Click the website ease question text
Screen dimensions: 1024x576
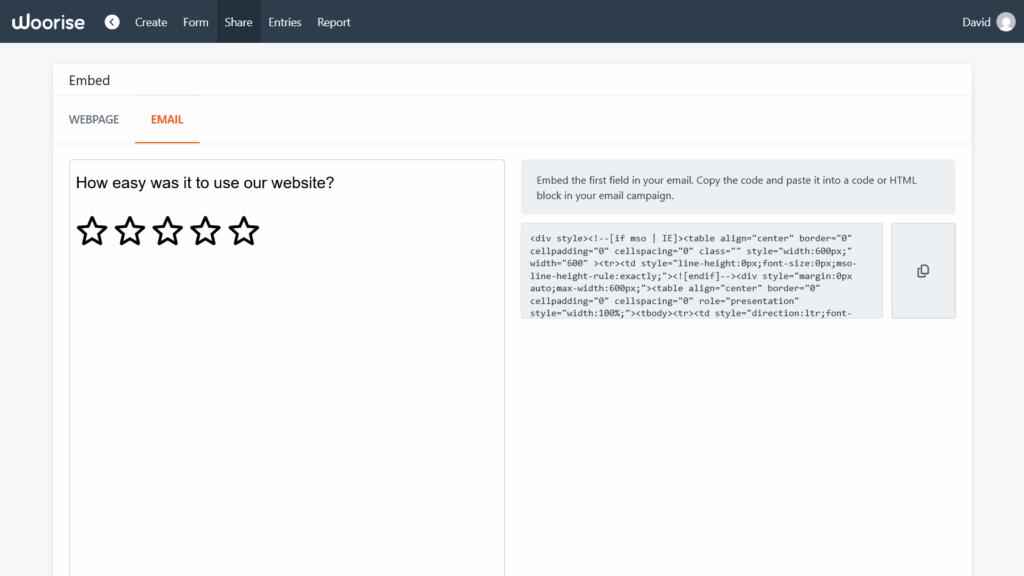point(205,183)
